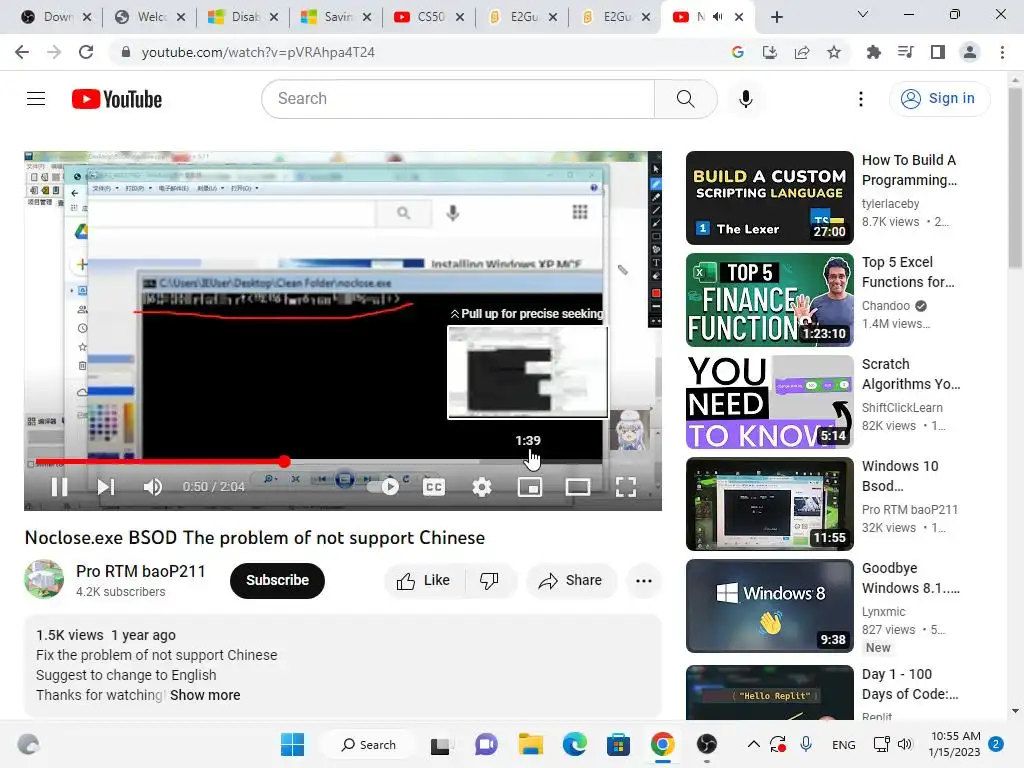
Task: Share this page from address bar
Action: click(802, 52)
